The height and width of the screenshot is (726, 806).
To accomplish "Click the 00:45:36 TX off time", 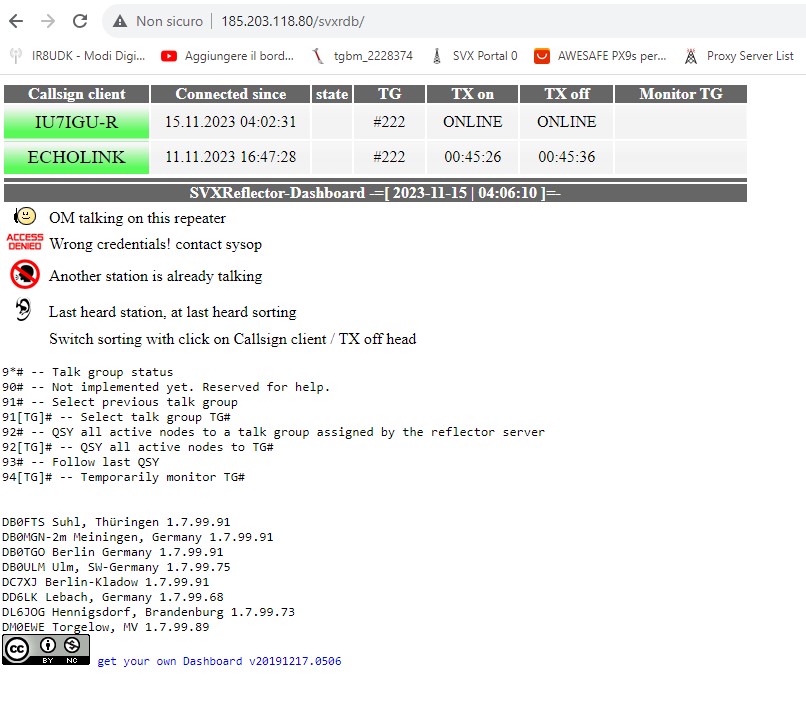I will [x=566, y=157].
